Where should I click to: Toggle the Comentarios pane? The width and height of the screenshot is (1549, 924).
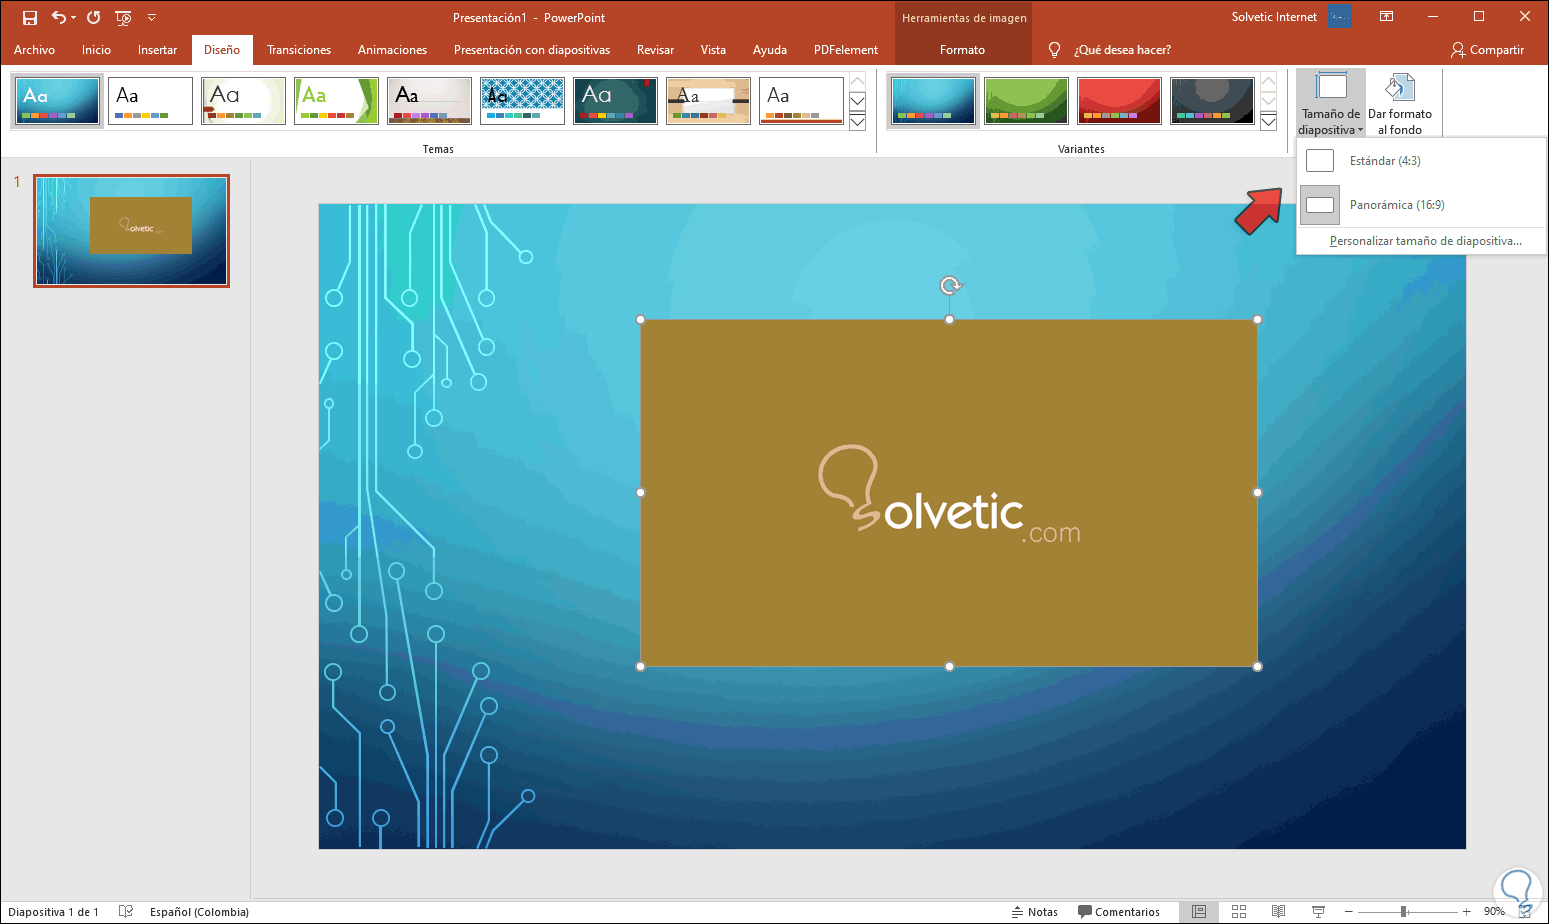[x=1119, y=912]
